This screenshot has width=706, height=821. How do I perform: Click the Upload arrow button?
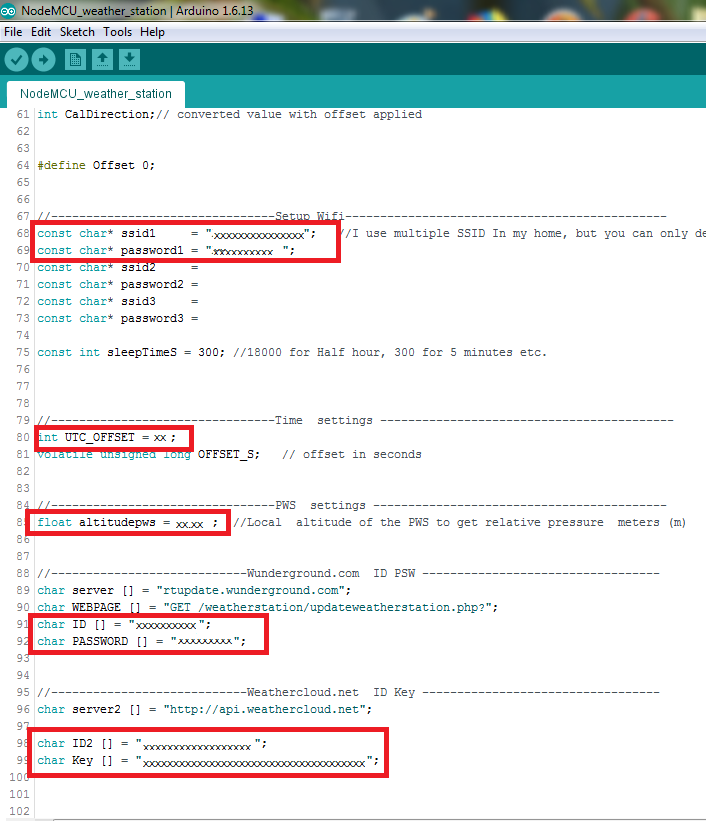pyautogui.click(x=43, y=59)
